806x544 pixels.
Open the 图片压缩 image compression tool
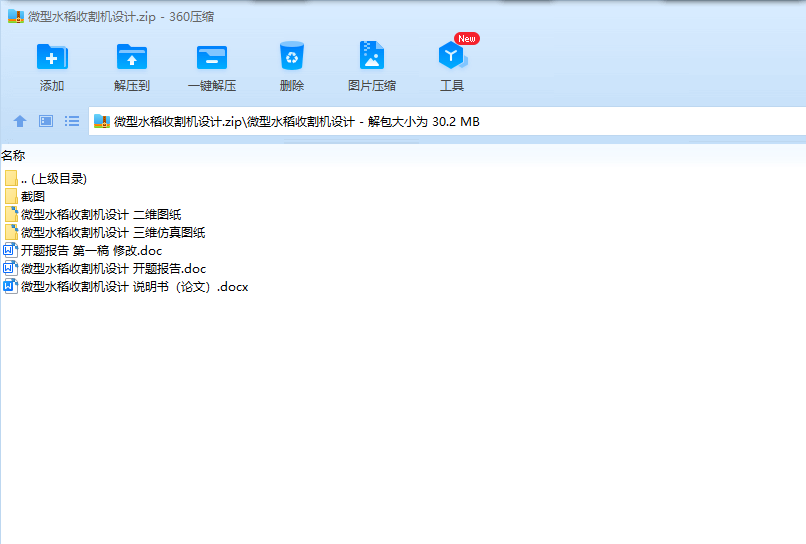point(372,55)
